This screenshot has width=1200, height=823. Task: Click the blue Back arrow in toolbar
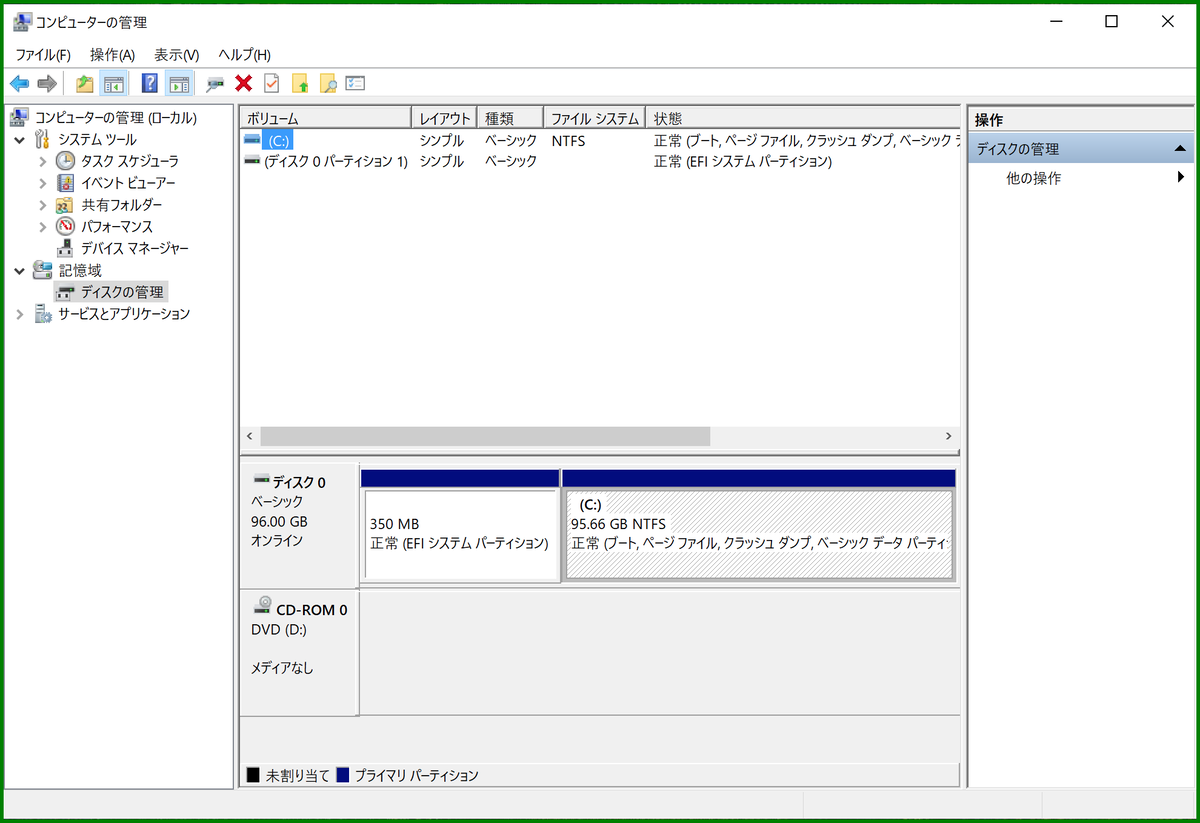coord(19,84)
